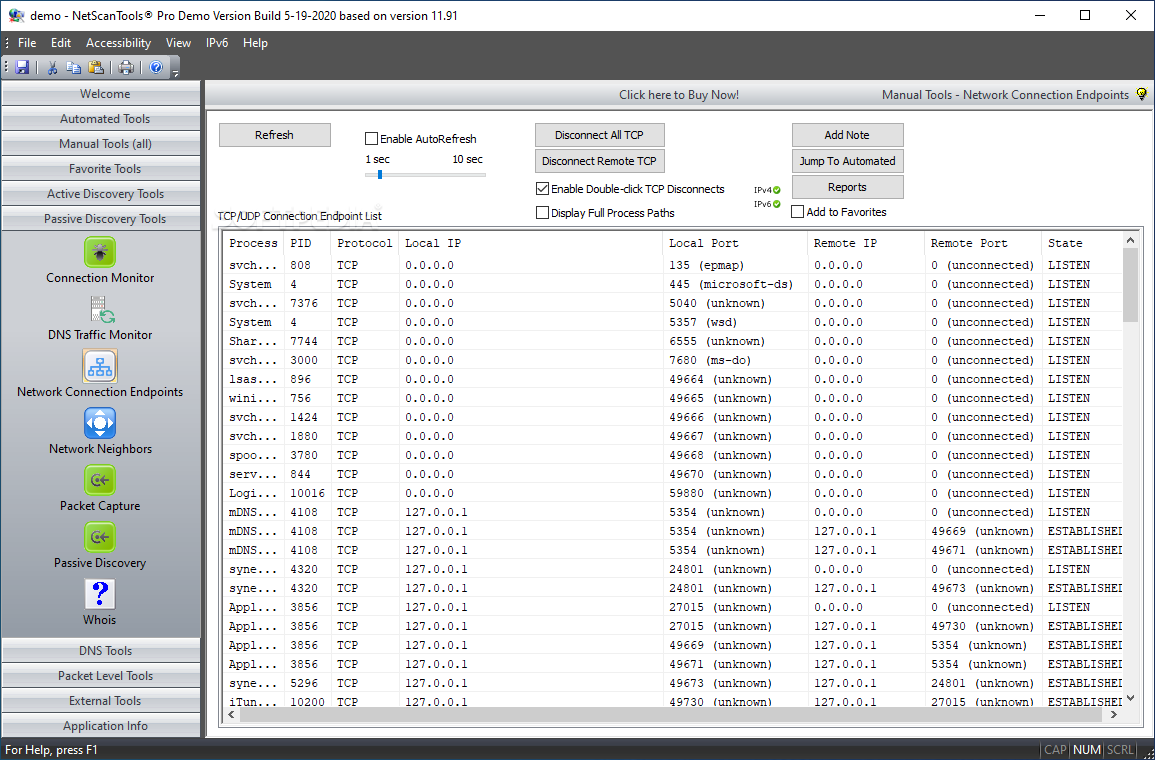Viewport: 1155px width, 760px height.
Task: Open the Help menu
Action: coord(255,43)
